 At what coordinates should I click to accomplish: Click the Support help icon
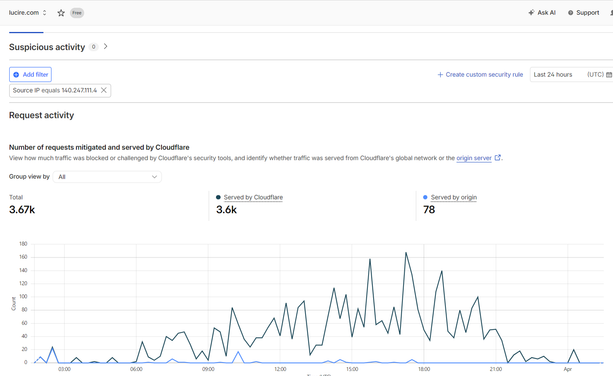(570, 13)
